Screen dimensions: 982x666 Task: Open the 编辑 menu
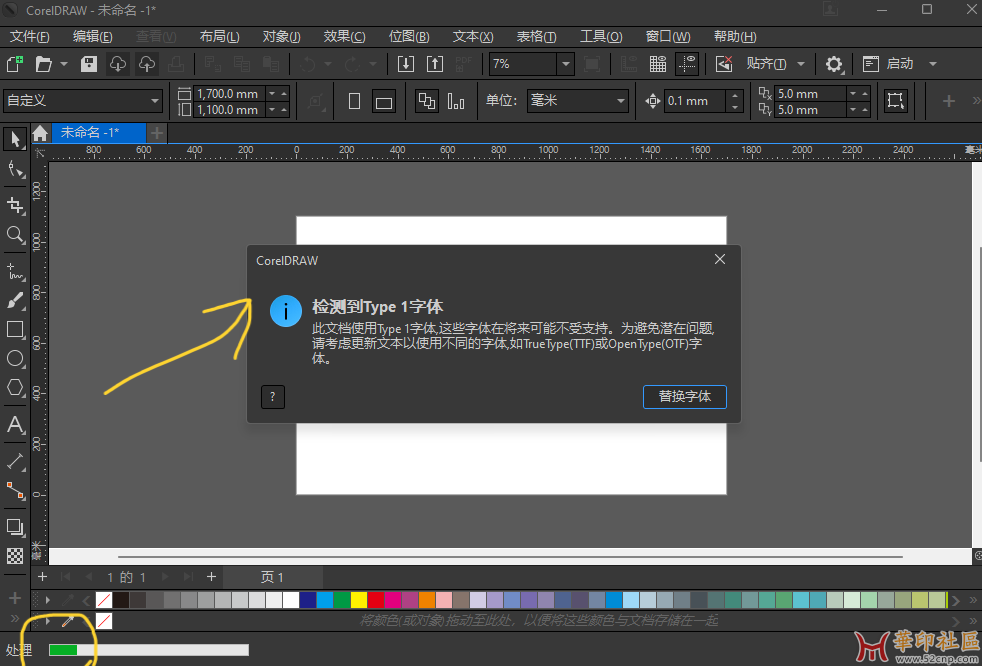(x=93, y=36)
